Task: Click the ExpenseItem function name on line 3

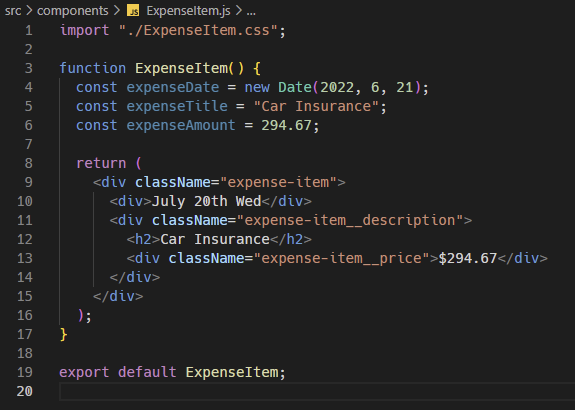Action: tap(181, 68)
